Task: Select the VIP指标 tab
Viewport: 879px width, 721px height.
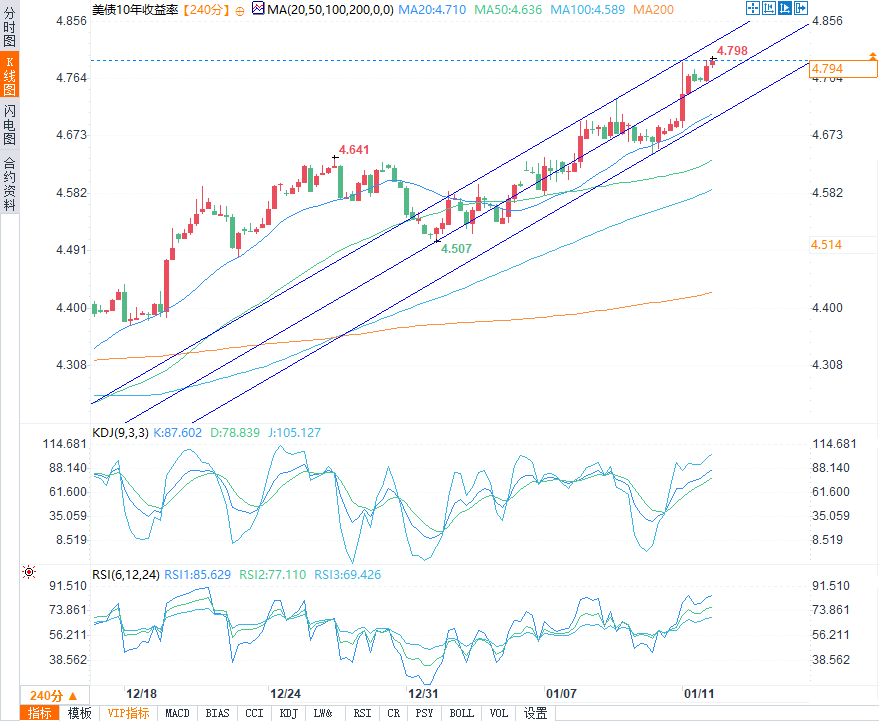Action: click(128, 713)
